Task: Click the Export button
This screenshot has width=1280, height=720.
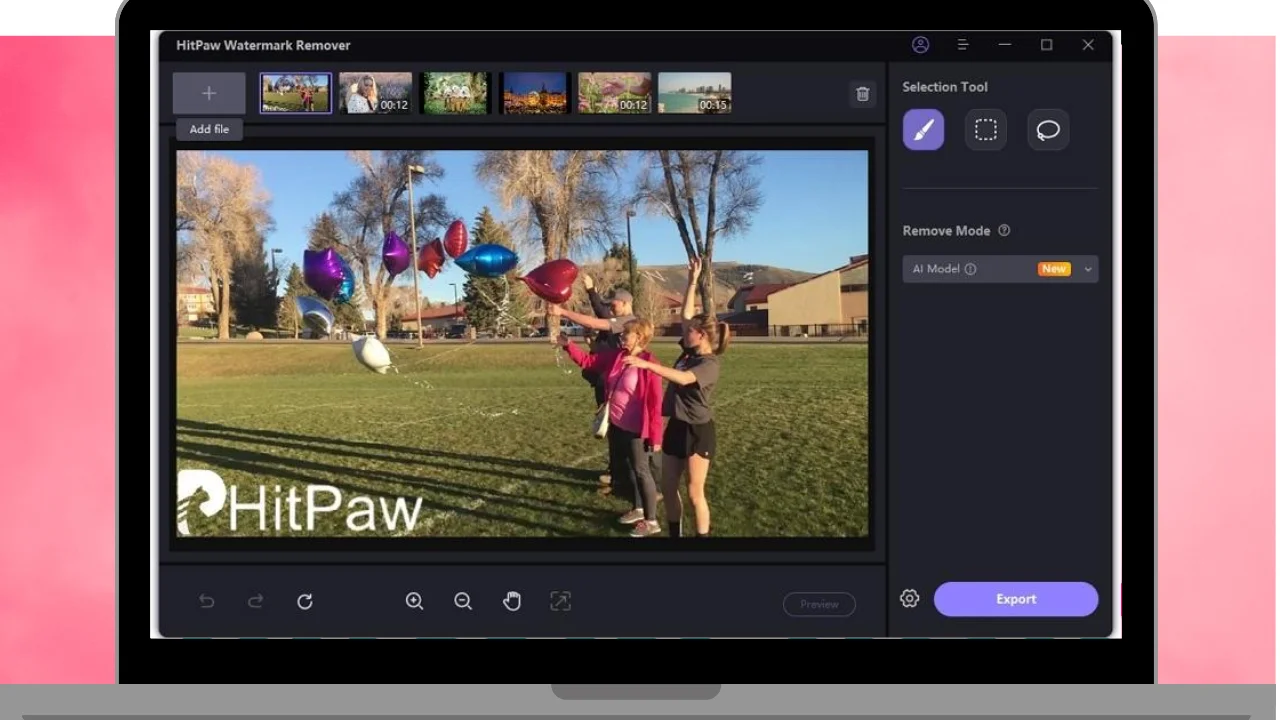Action: [x=1016, y=599]
